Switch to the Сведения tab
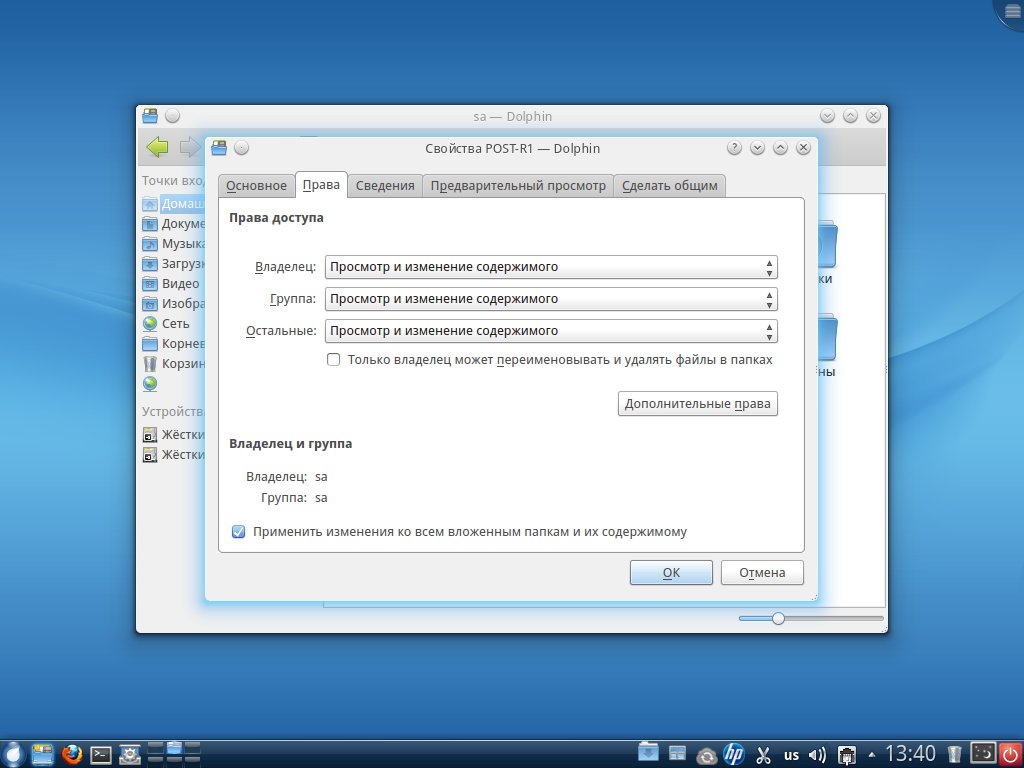 pyautogui.click(x=385, y=185)
